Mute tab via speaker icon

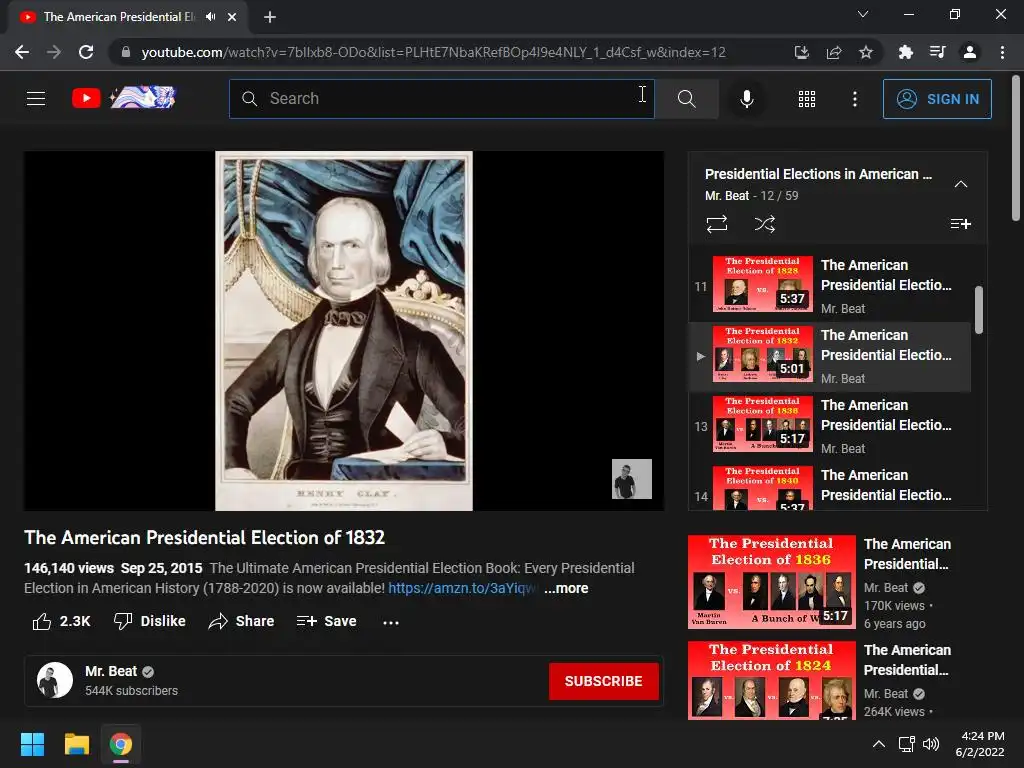(210, 17)
